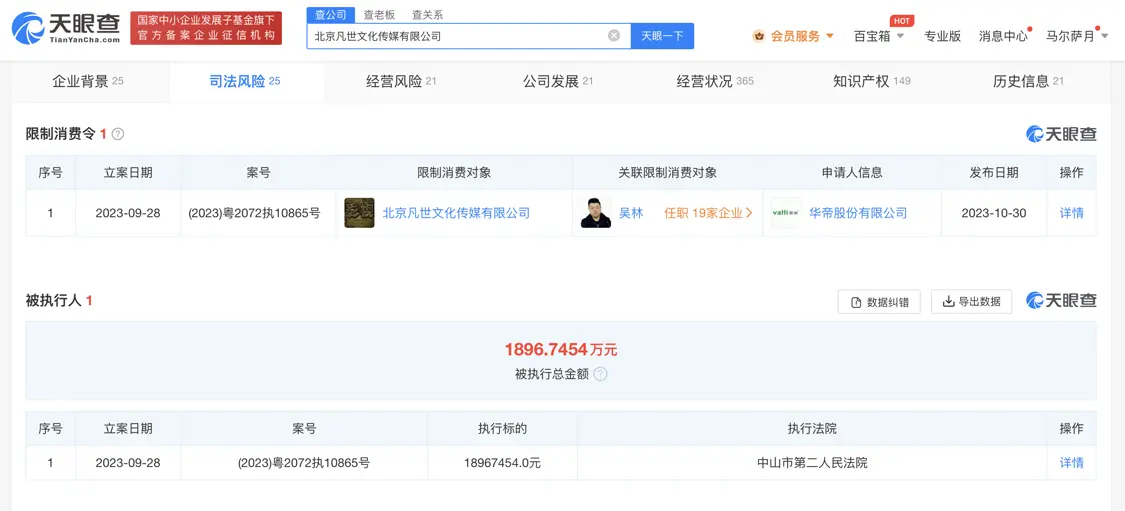This screenshot has width=1125, height=511.
Task: Click the red banner 官方备案企业征信机构
Action: click(206, 28)
